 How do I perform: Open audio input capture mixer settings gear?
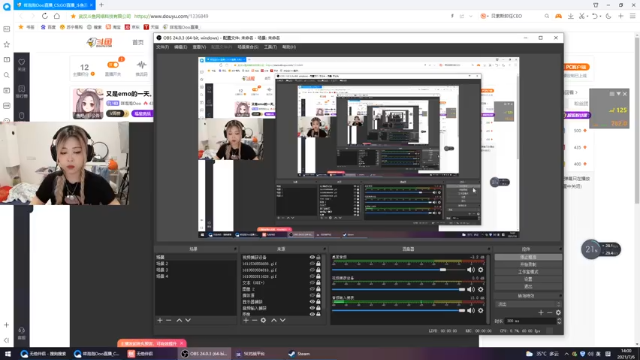point(480,311)
